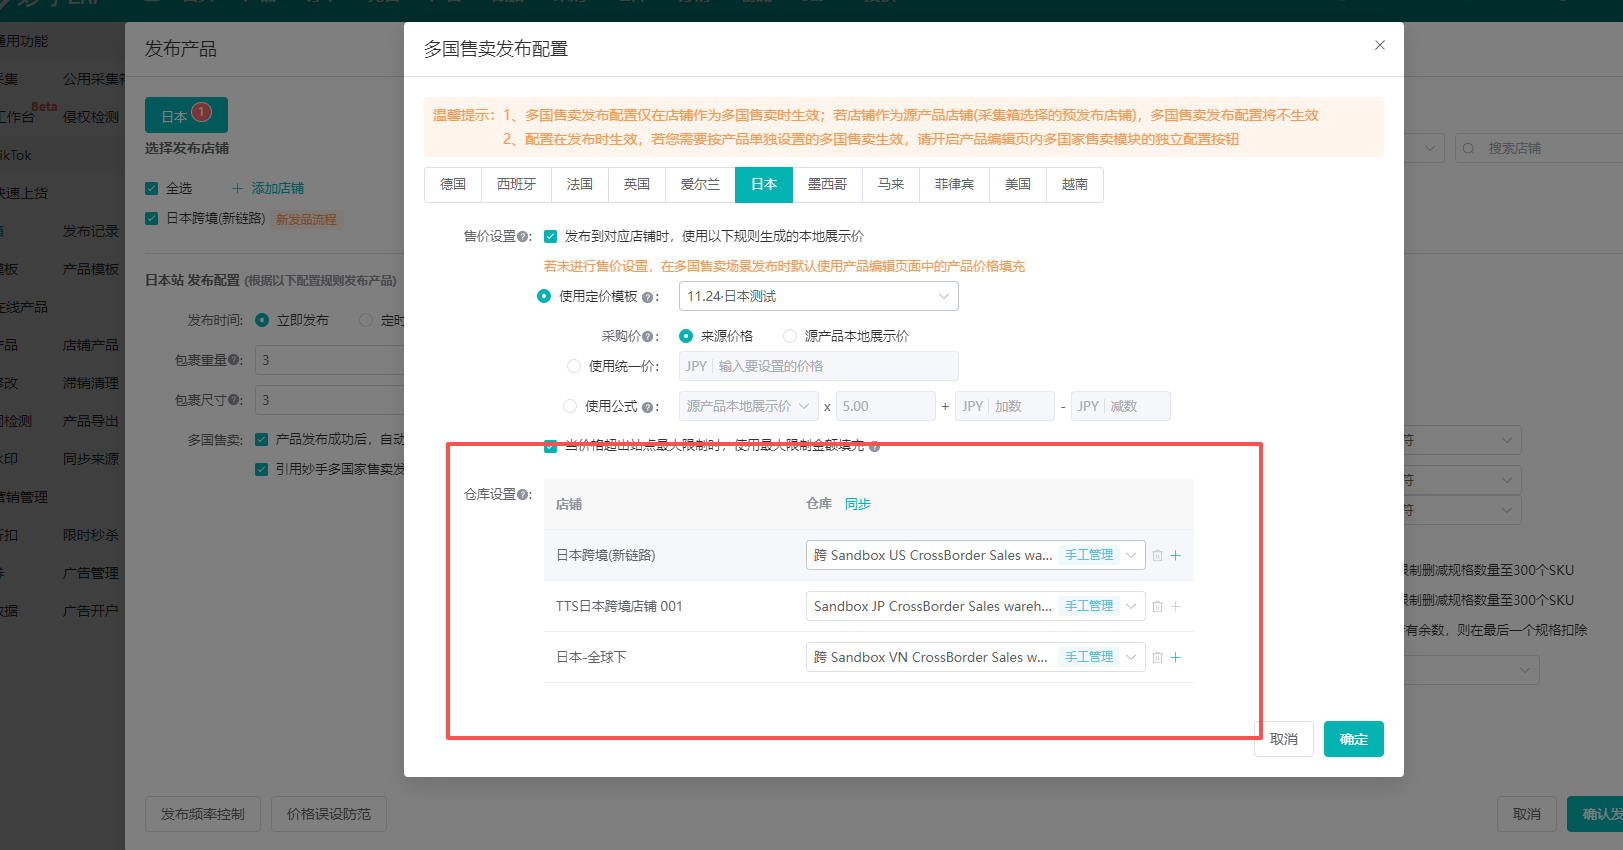The width and height of the screenshot is (1623, 850).
Task: Click the search magnifier in 搜索店铺
Action: tap(1469, 148)
